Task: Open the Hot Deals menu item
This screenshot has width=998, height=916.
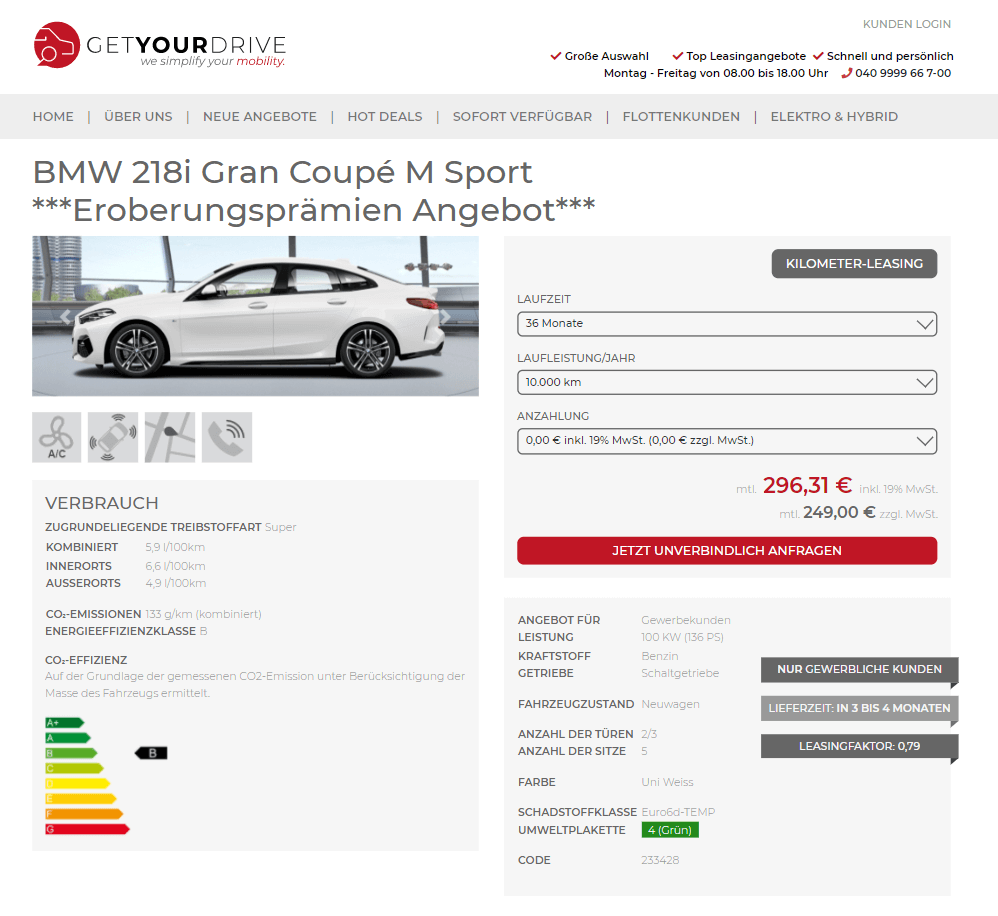Action: [x=385, y=116]
